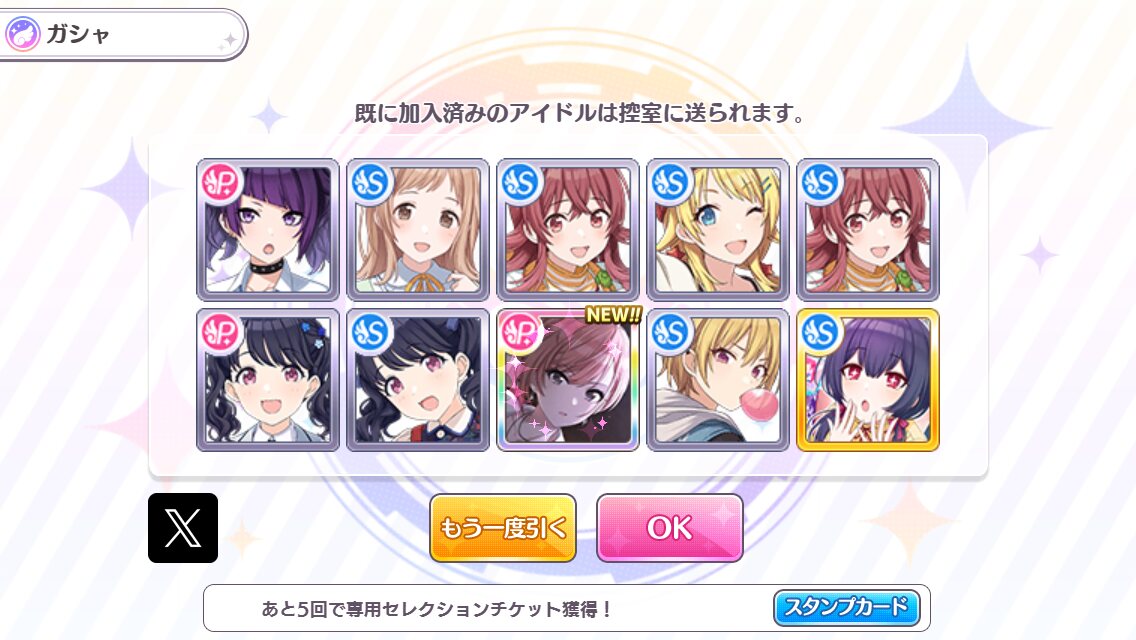Click the selection ticket progress message bar
1136x640 pixels.
click(567, 608)
